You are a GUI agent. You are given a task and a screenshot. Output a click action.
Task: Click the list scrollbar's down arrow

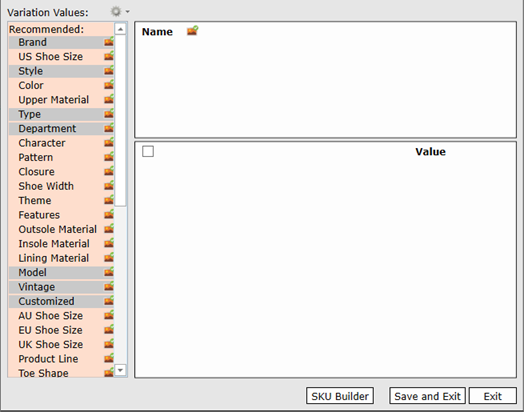pos(120,370)
